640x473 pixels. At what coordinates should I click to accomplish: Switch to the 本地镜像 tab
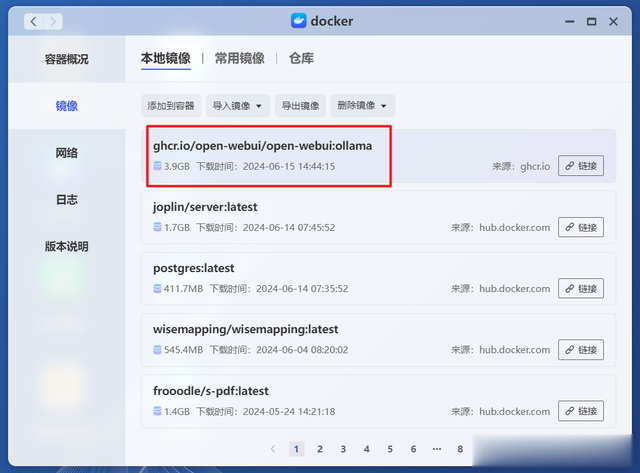click(166, 58)
